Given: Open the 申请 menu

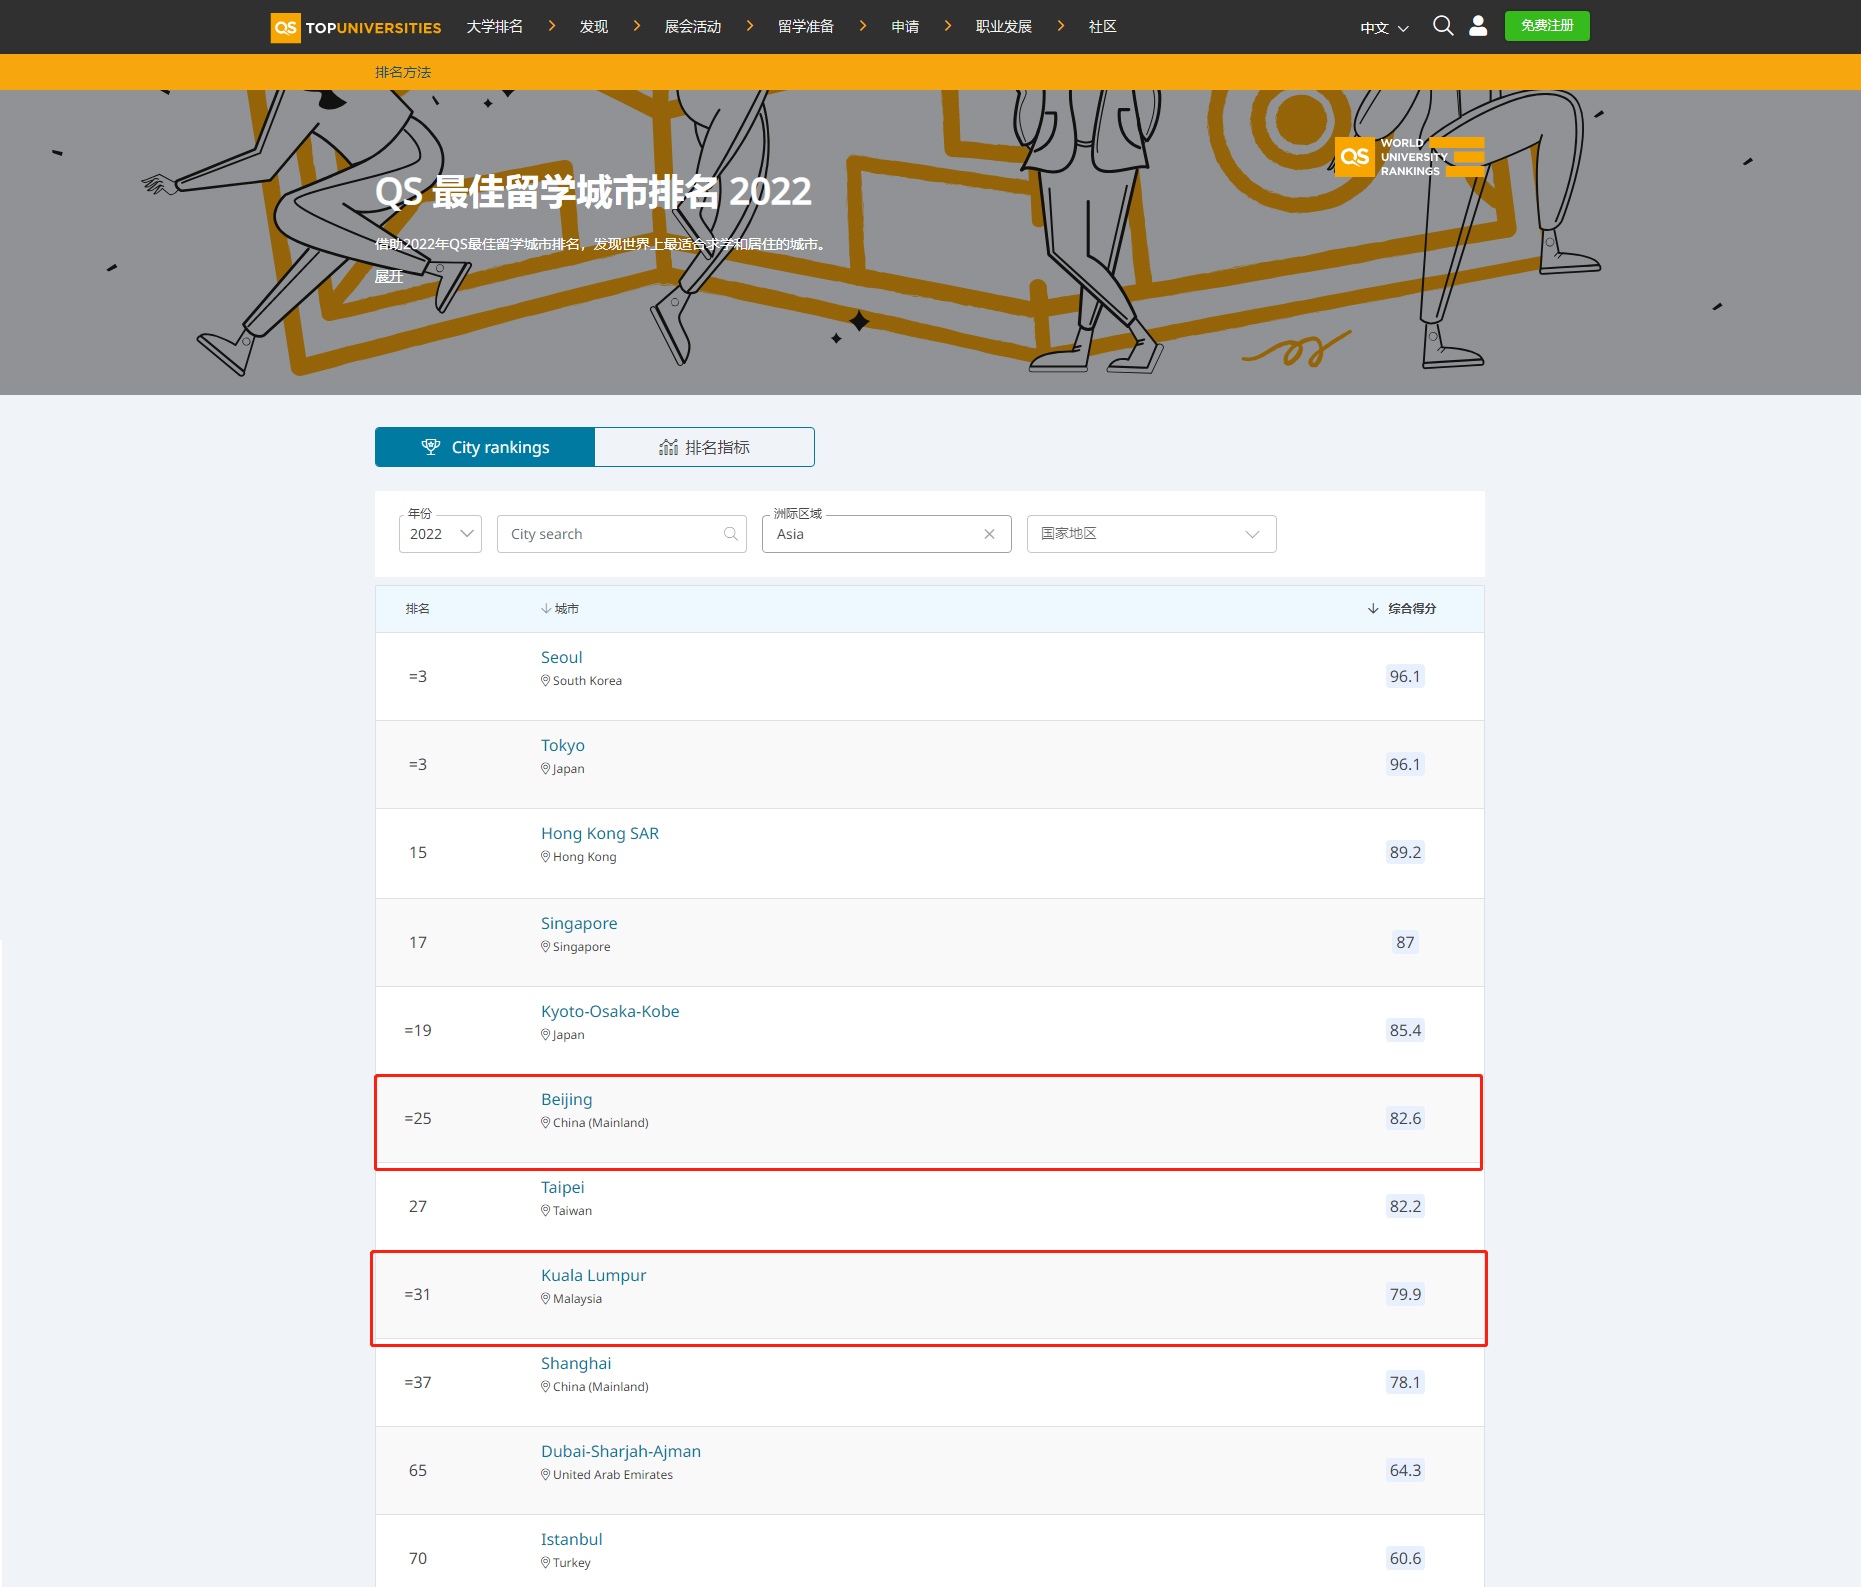Looking at the screenshot, I should tap(905, 26).
